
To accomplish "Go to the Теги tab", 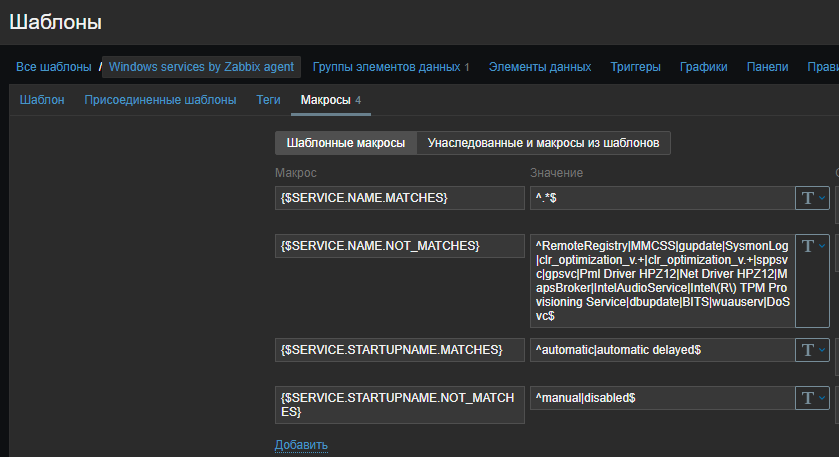I will pyautogui.click(x=268, y=99).
